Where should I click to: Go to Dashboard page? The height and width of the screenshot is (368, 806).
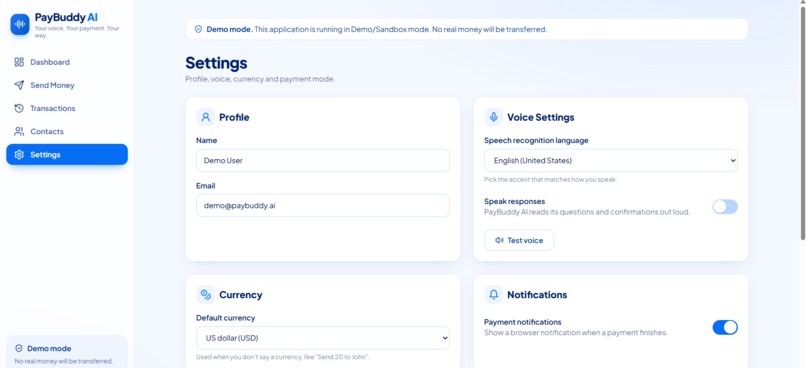point(67,62)
